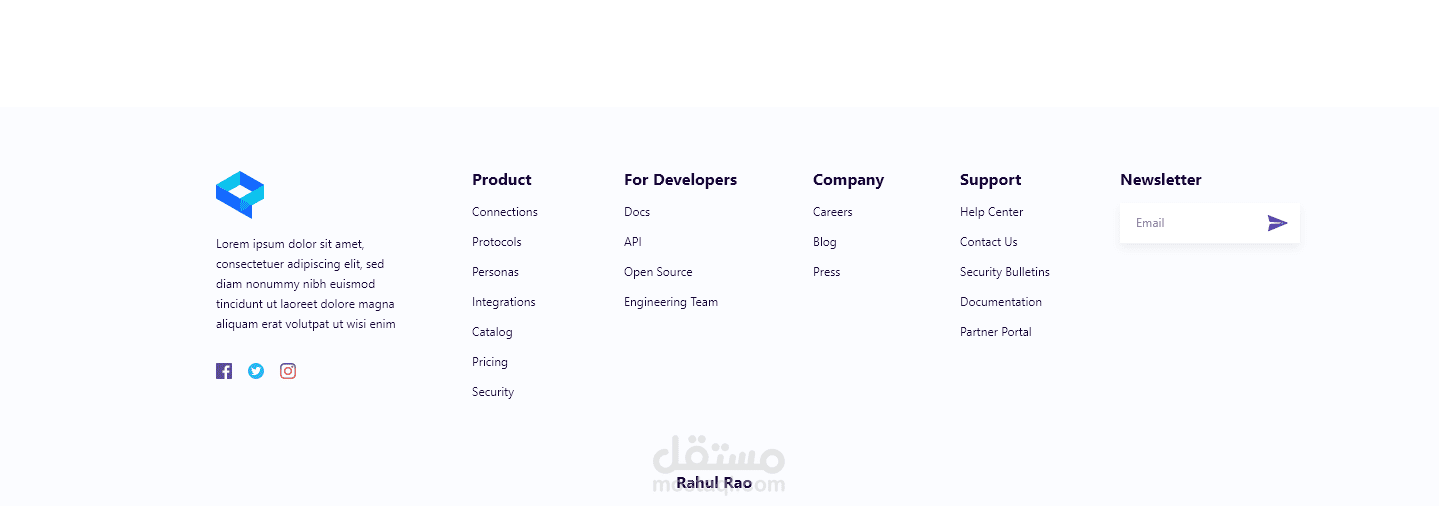
Task: Submit newsletter with paper plane icon
Action: click(x=1277, y=223)
